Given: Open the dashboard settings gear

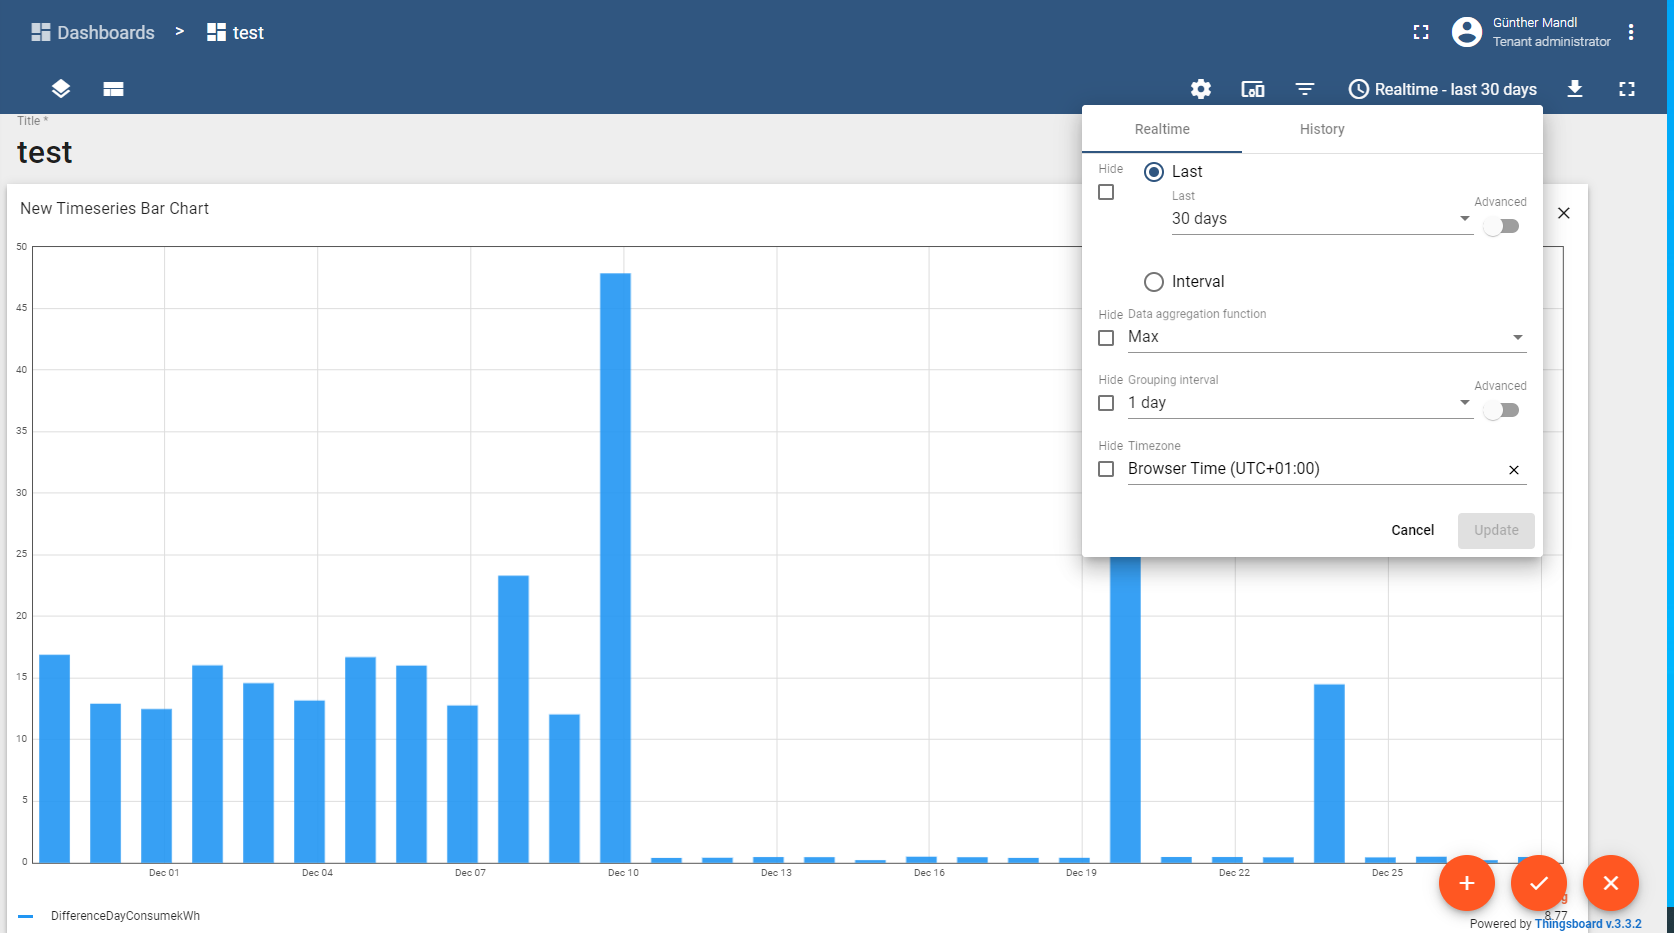Looking at the screenshot, I should 1200,89.
